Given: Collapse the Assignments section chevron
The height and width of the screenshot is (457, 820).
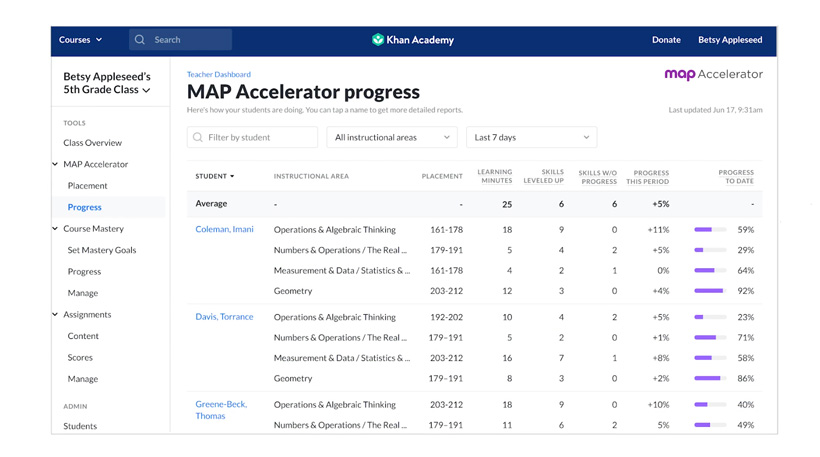Looking at the screenshot, I should (x=55, y=314).
